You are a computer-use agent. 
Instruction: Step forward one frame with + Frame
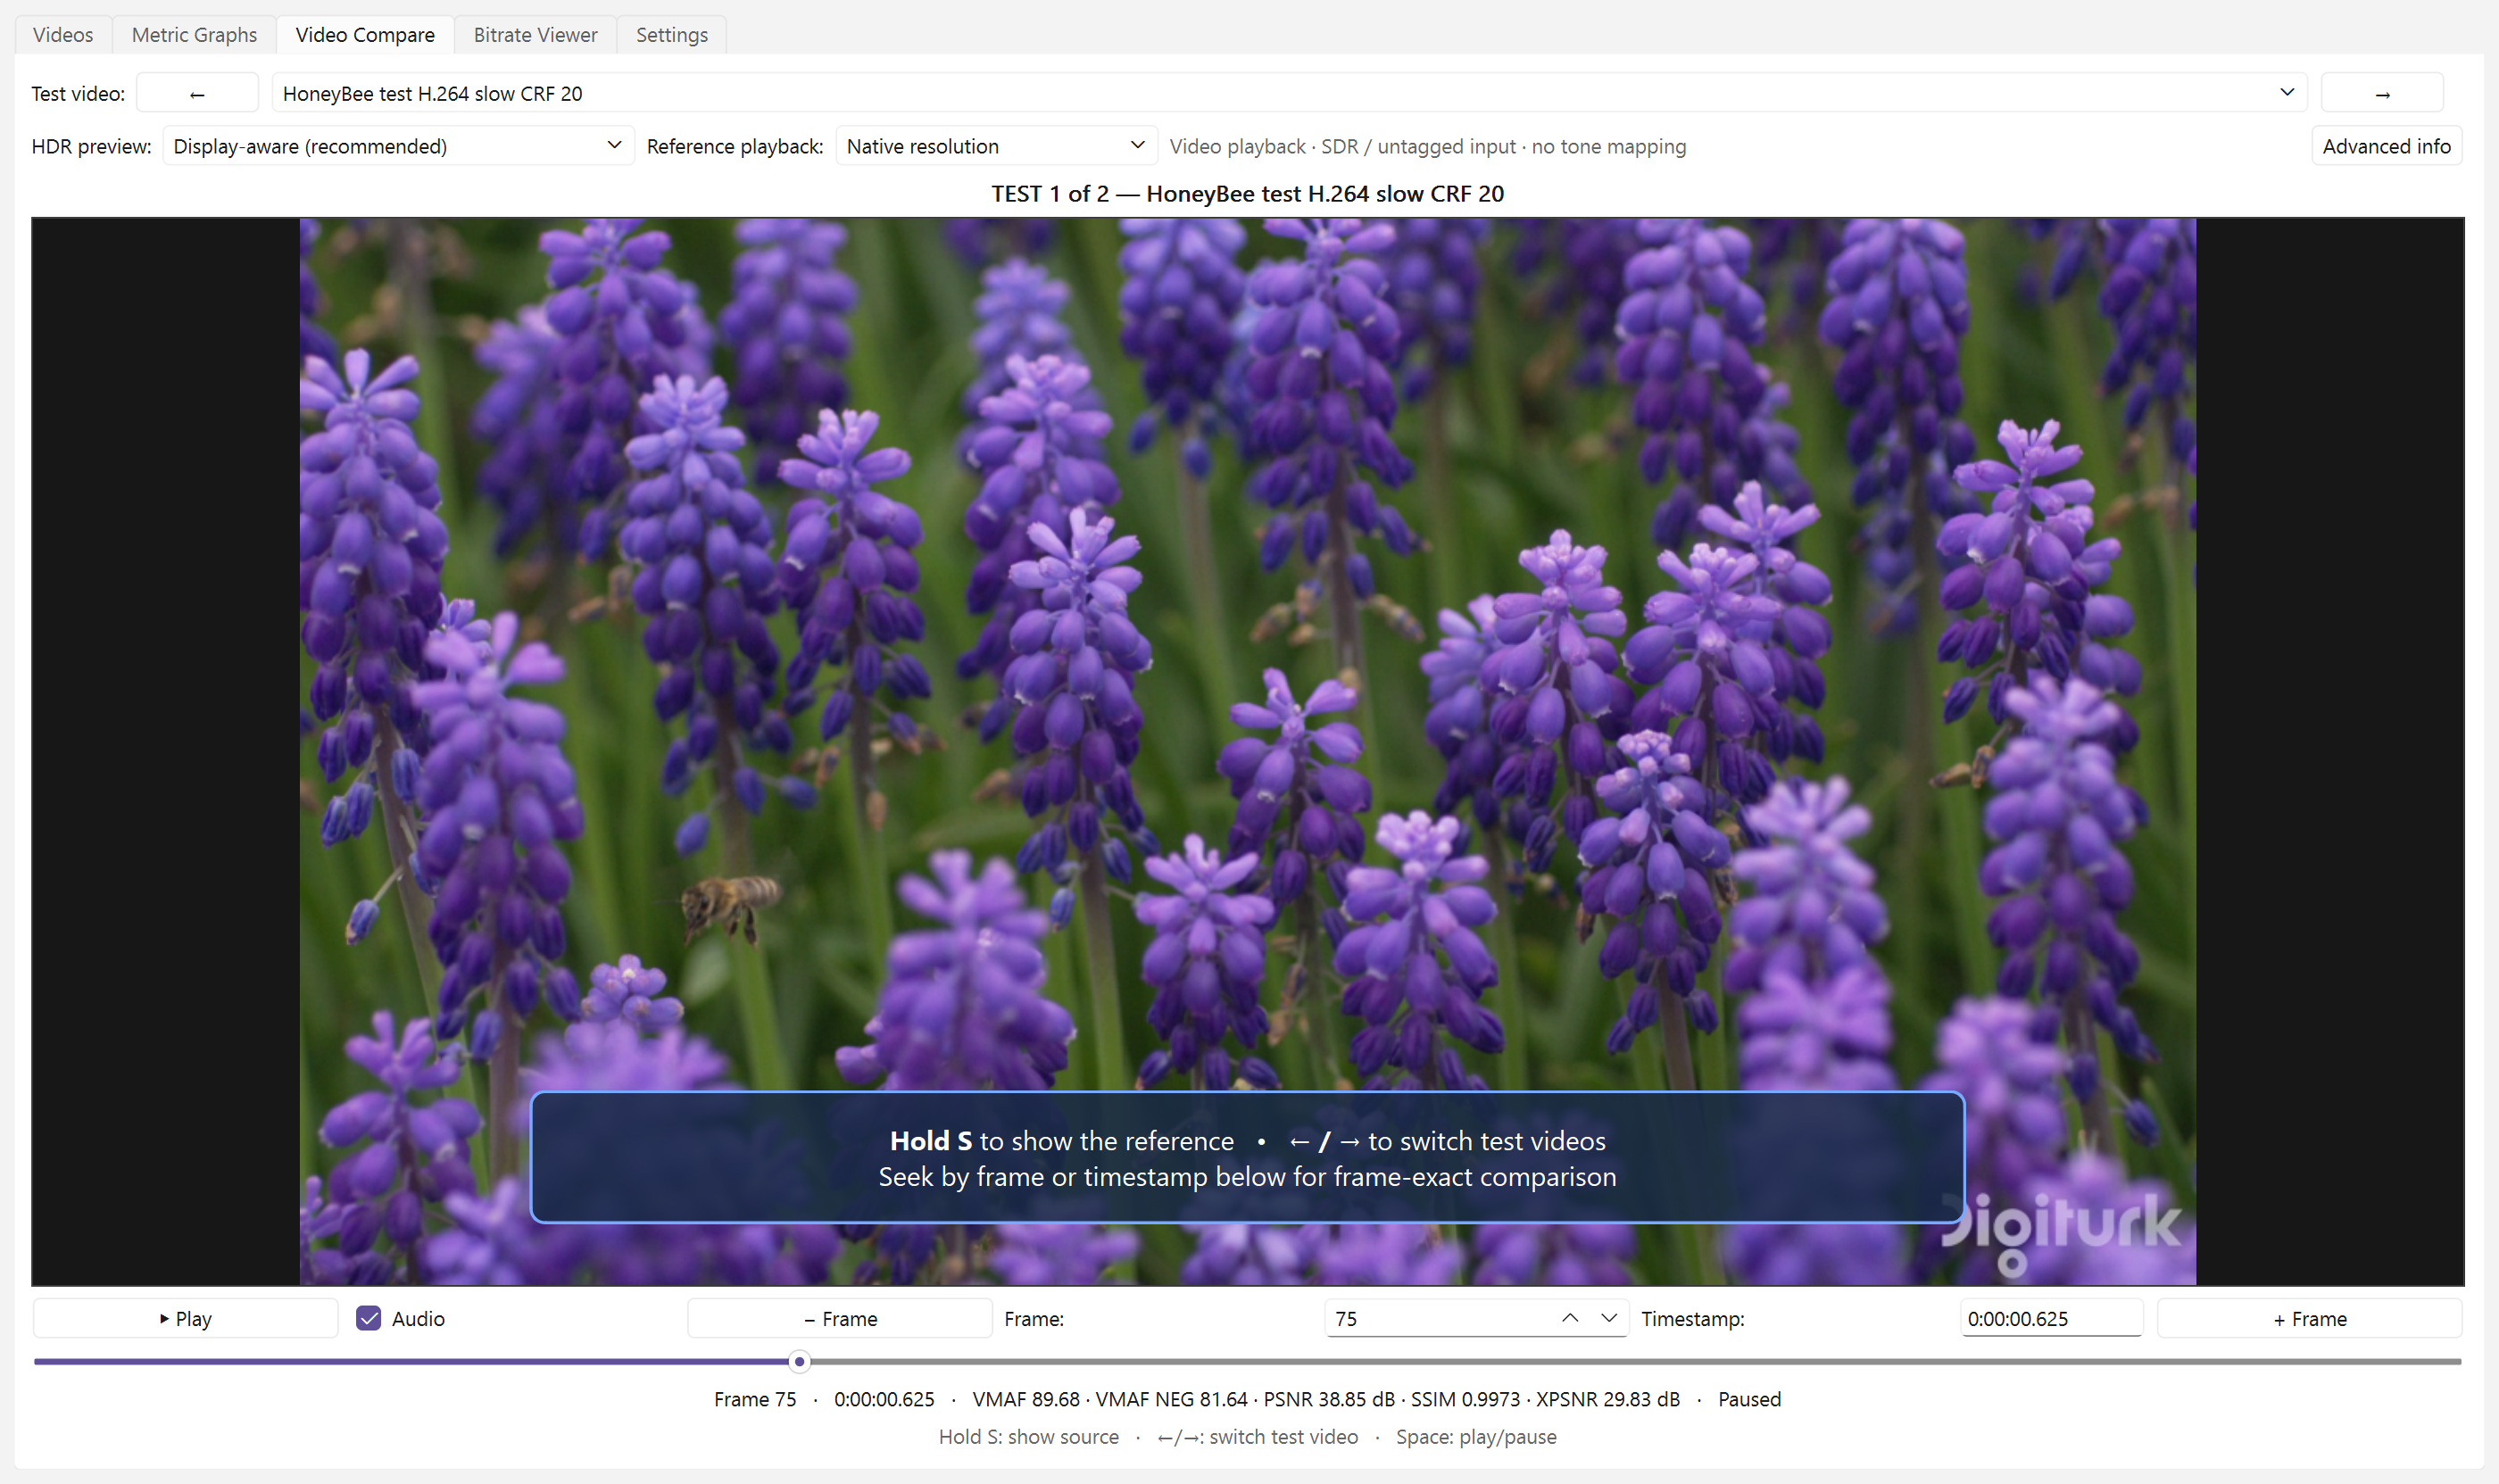2309,1318
